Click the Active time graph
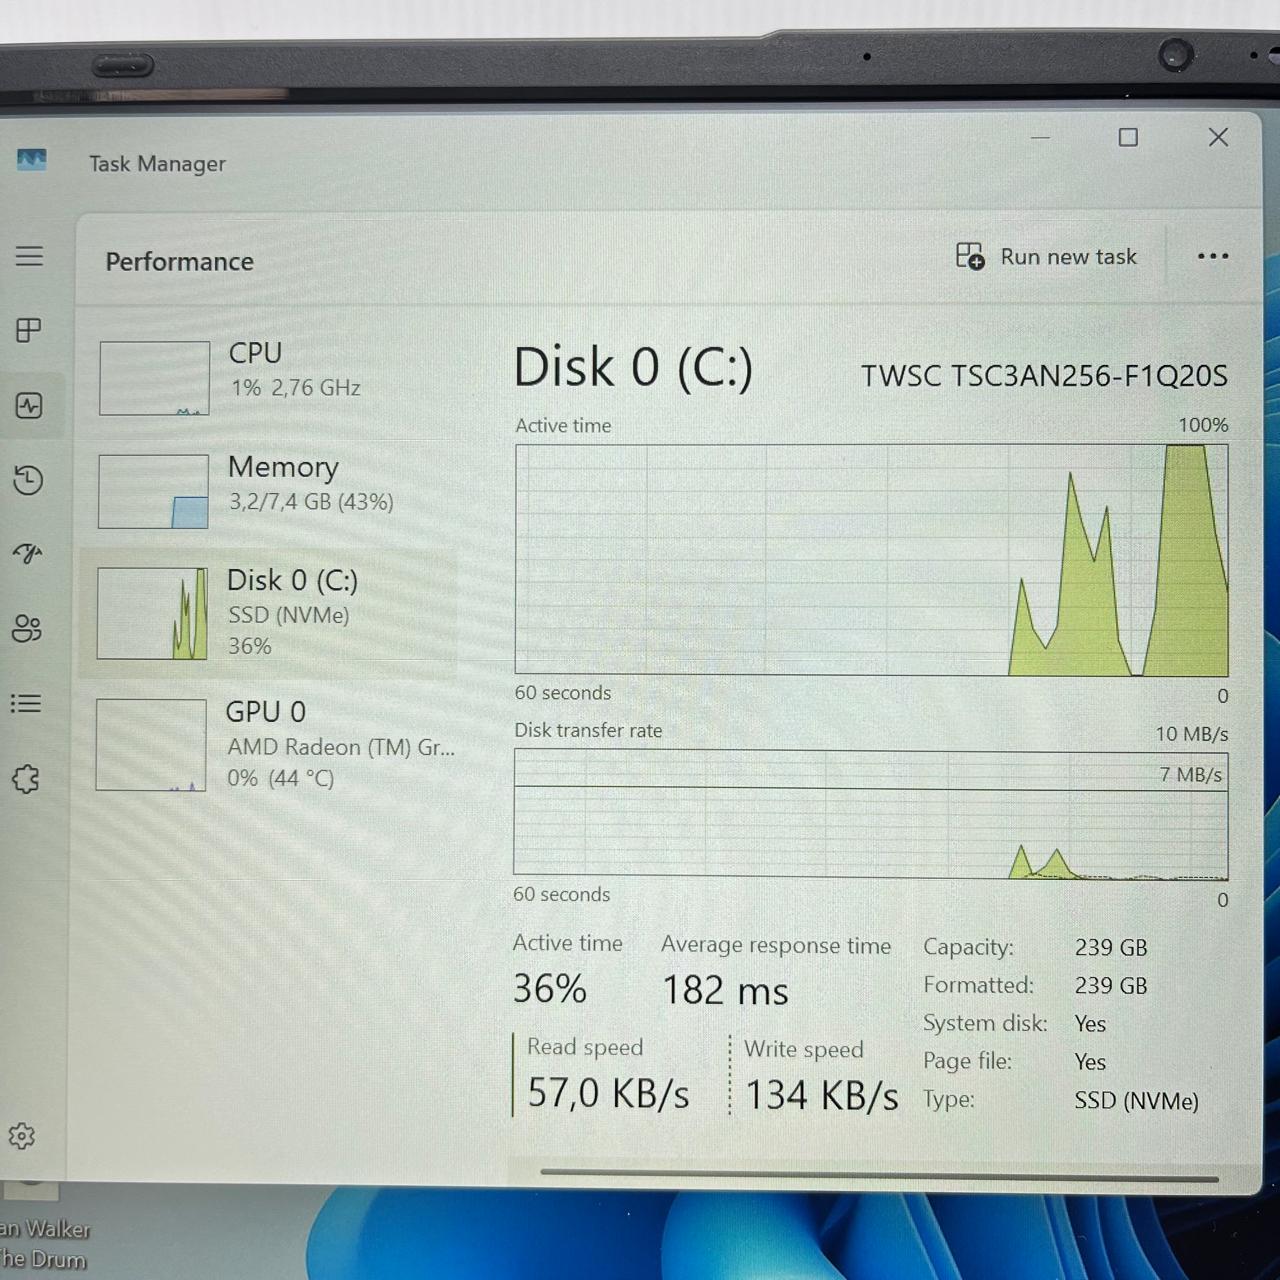This screenshot has height=1280, width=1280. pyautogui.click(x=871, y=559)
